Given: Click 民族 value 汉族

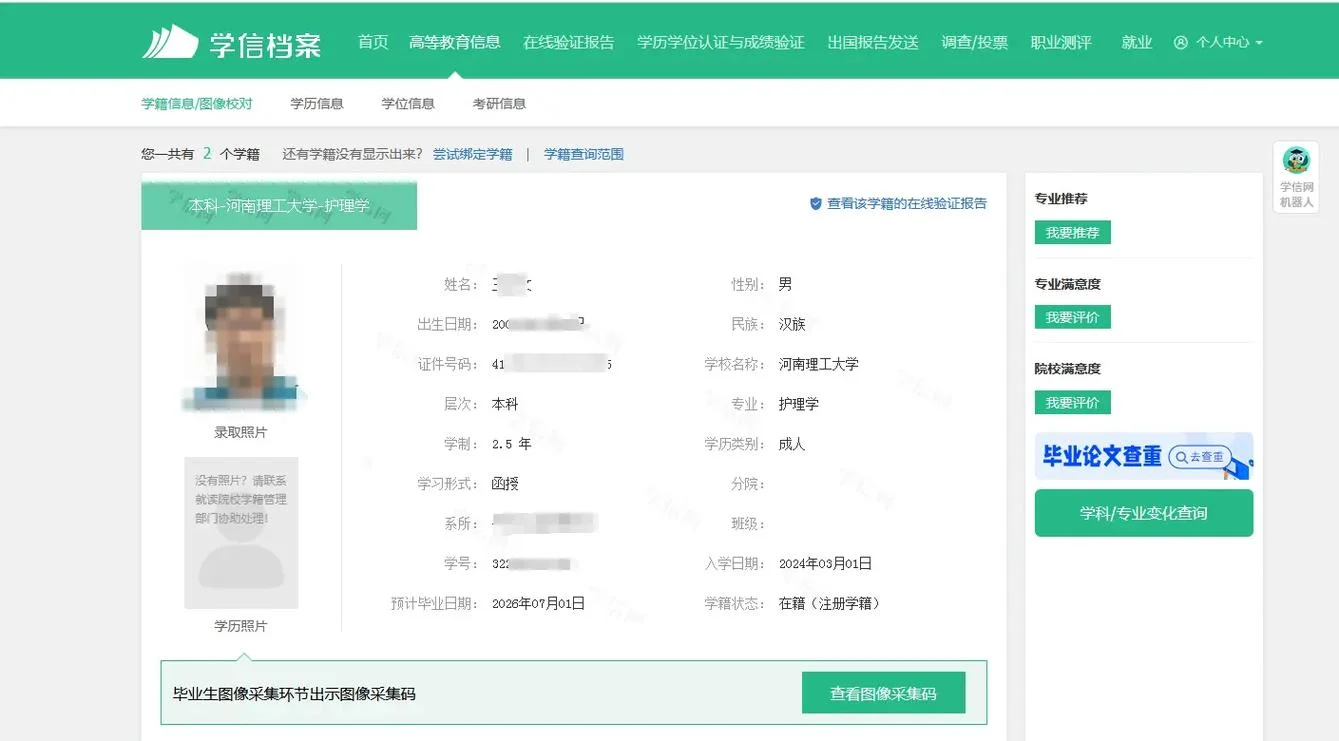Looking at the screenshot, I should [792, 324].
